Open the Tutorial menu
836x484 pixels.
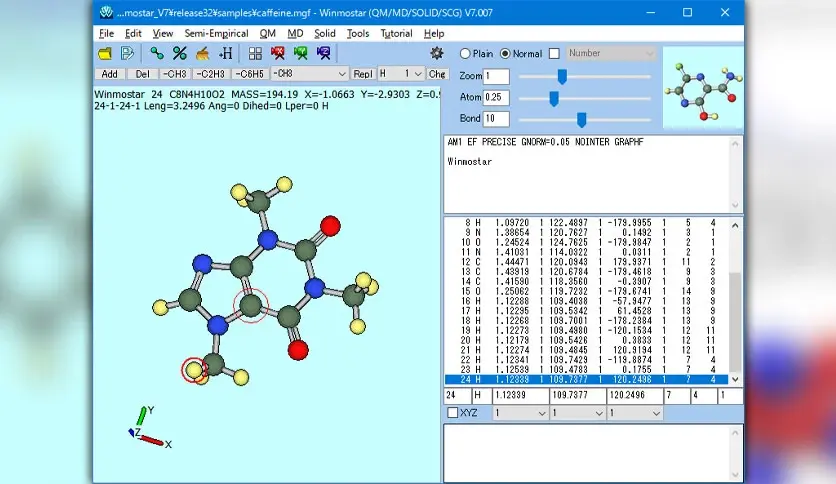[396, 34]
